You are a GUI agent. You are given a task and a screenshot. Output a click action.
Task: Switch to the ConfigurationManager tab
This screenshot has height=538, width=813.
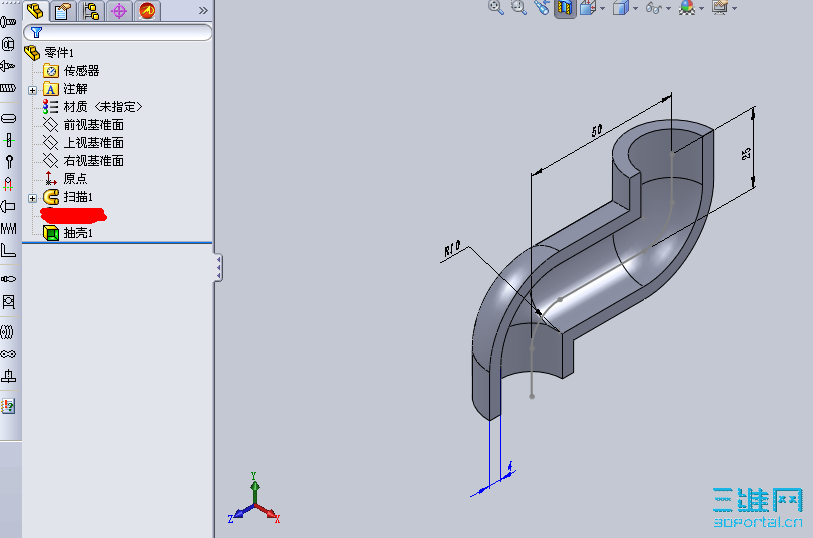[x=91, y=11]
